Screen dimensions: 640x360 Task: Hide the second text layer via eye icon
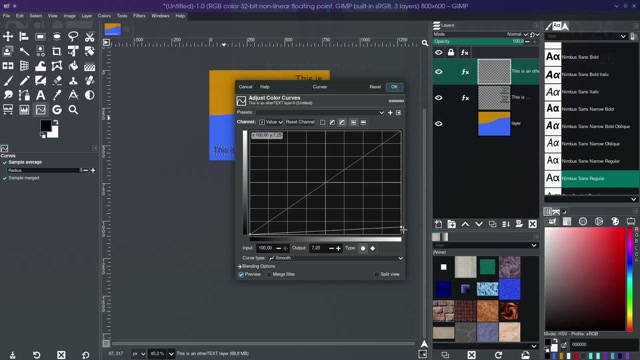439,98
